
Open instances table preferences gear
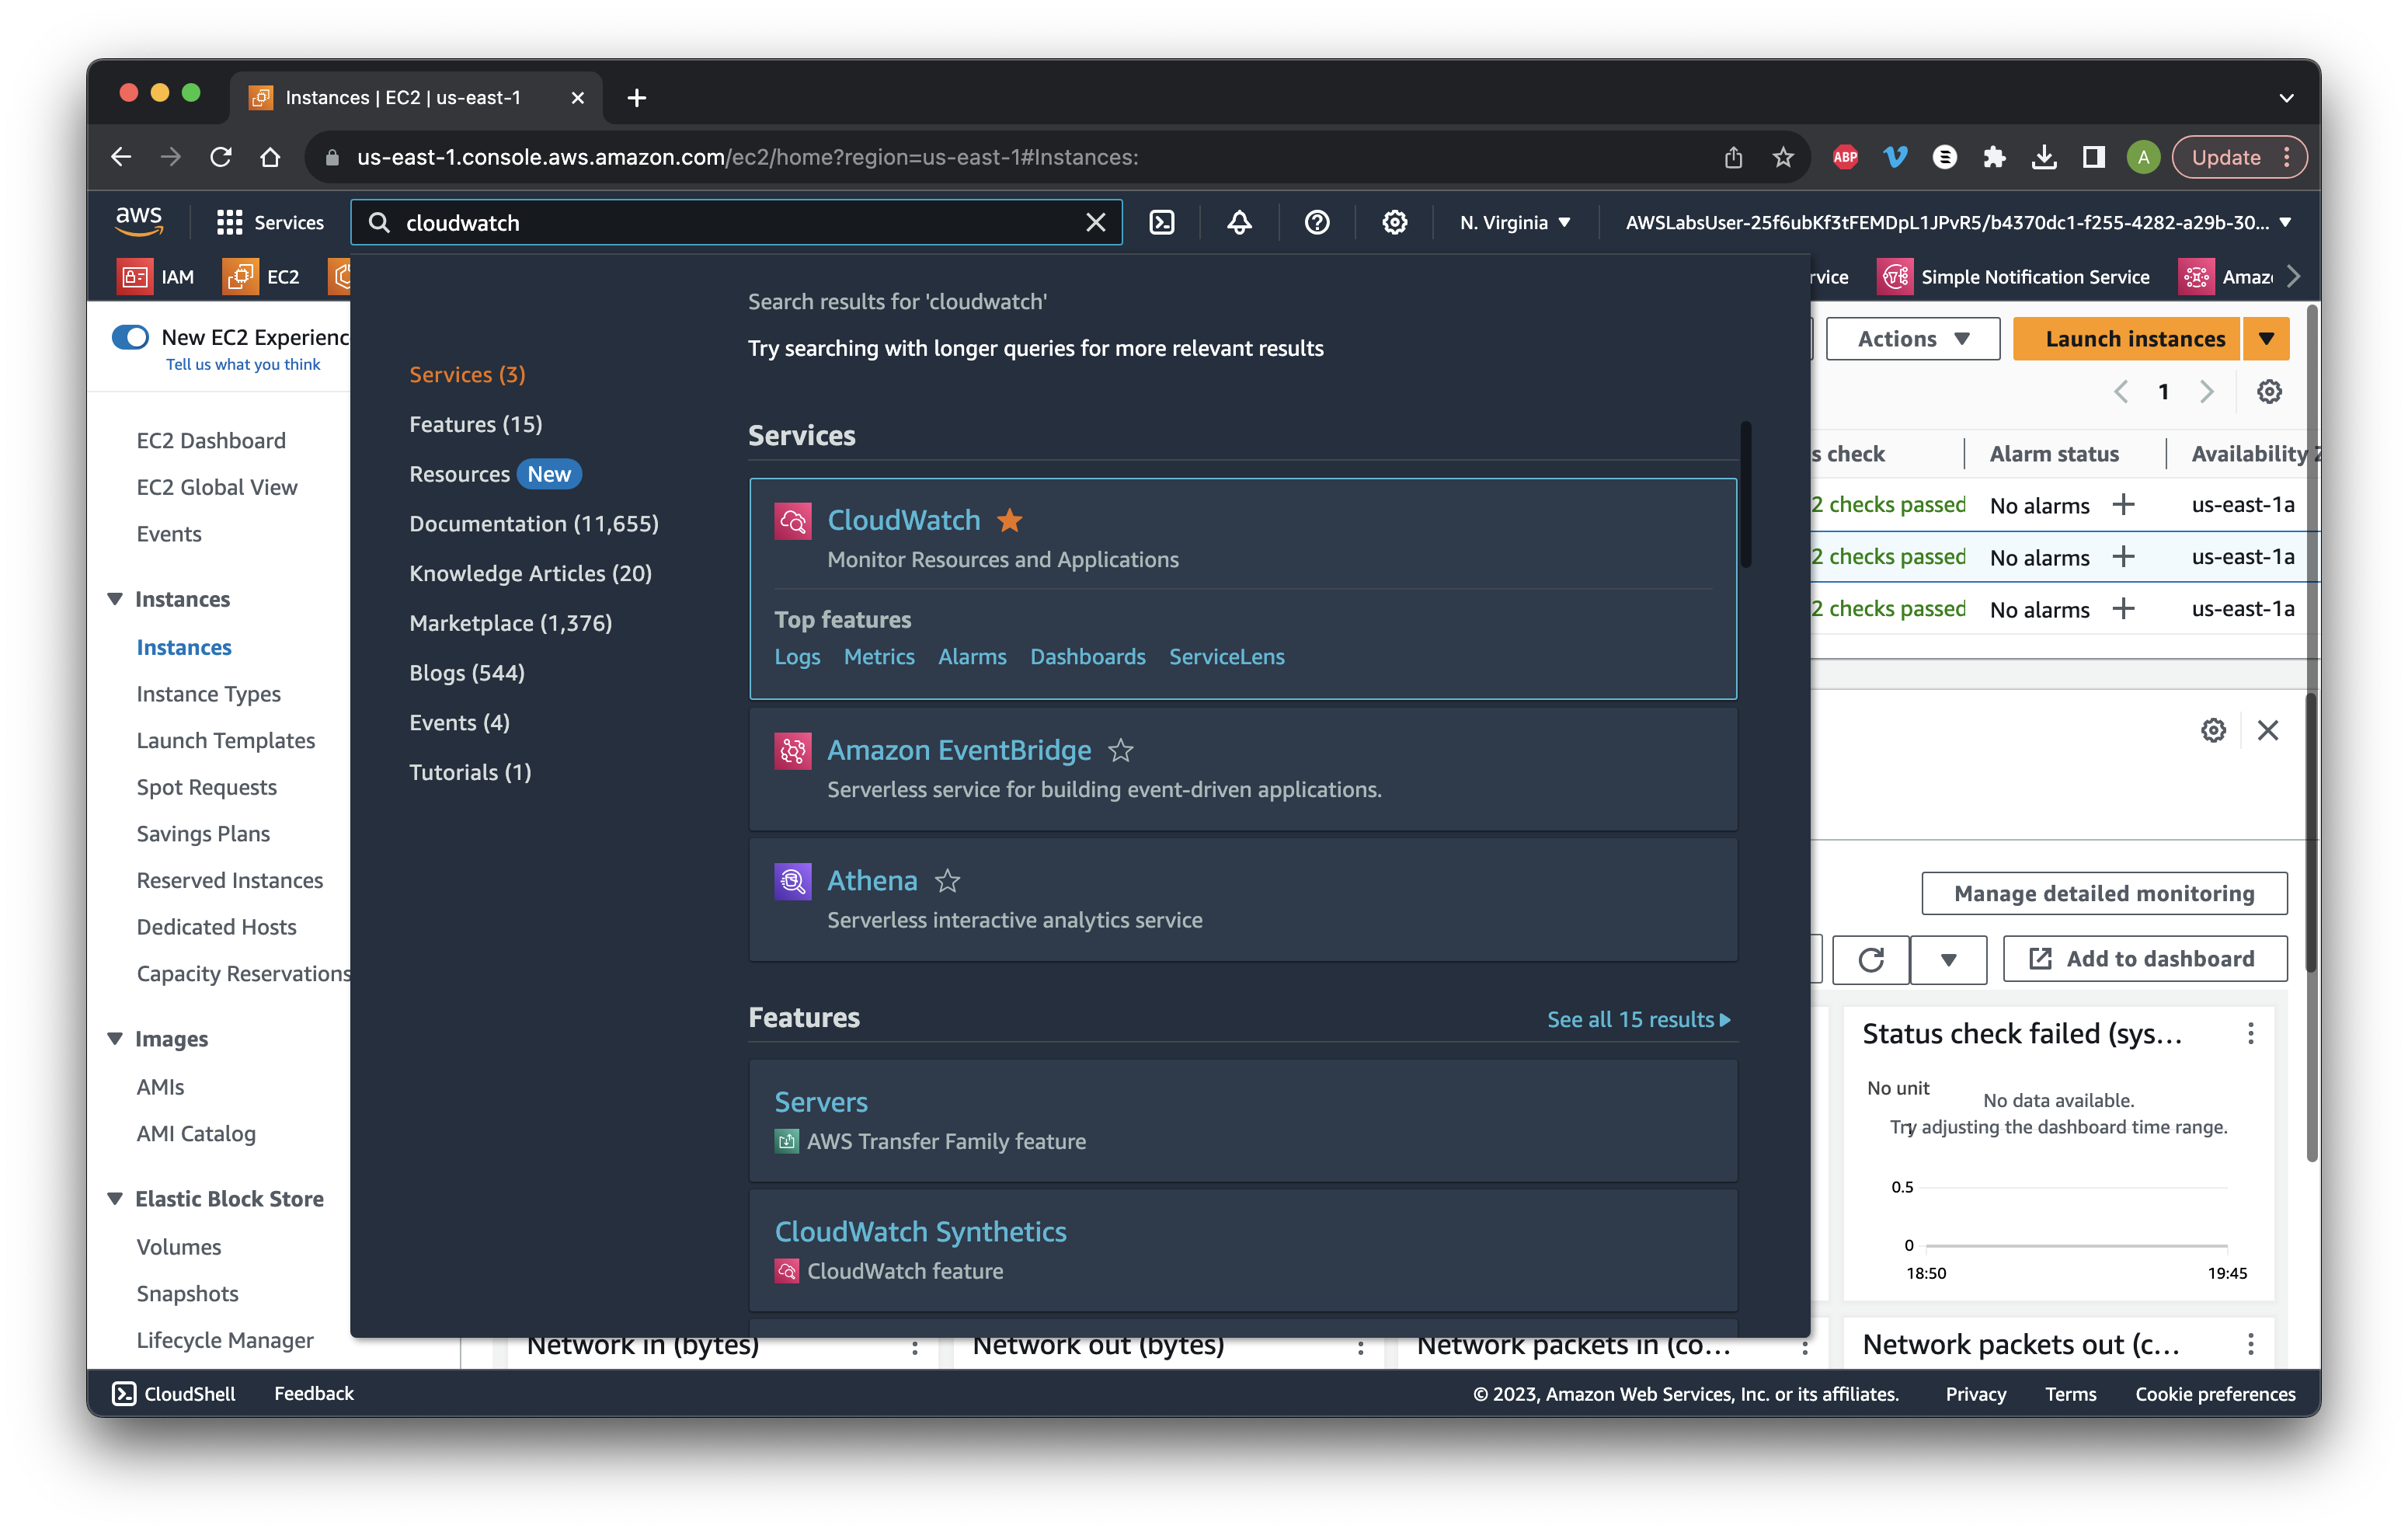(x=2269, y=391)
